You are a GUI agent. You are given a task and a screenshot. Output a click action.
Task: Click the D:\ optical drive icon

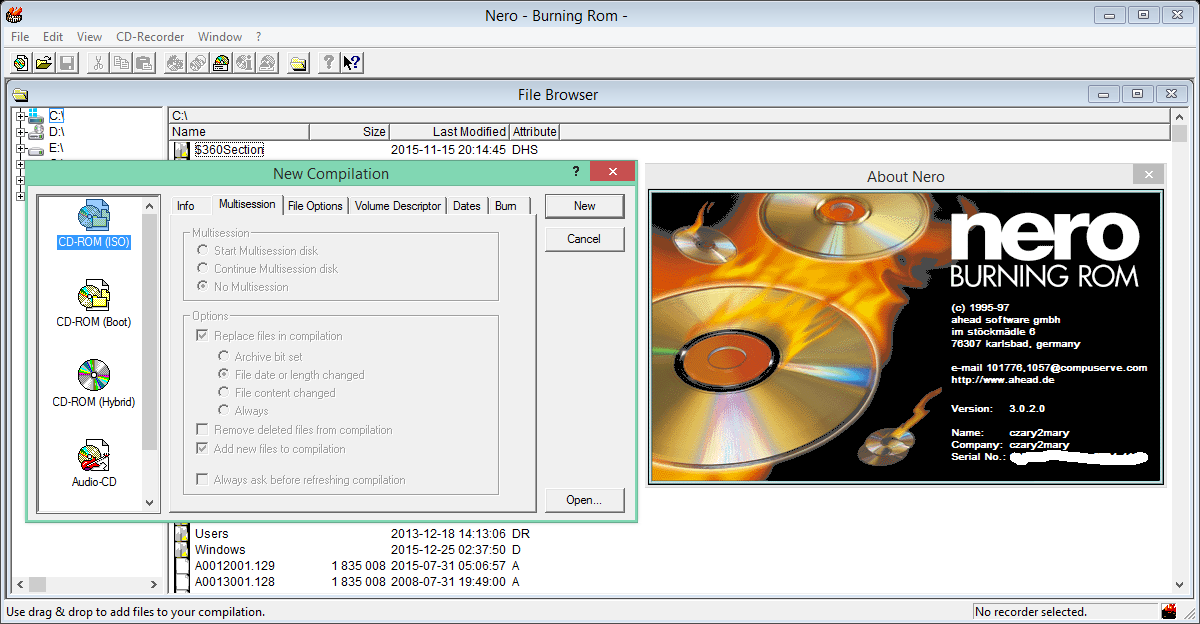pos(35,132)
